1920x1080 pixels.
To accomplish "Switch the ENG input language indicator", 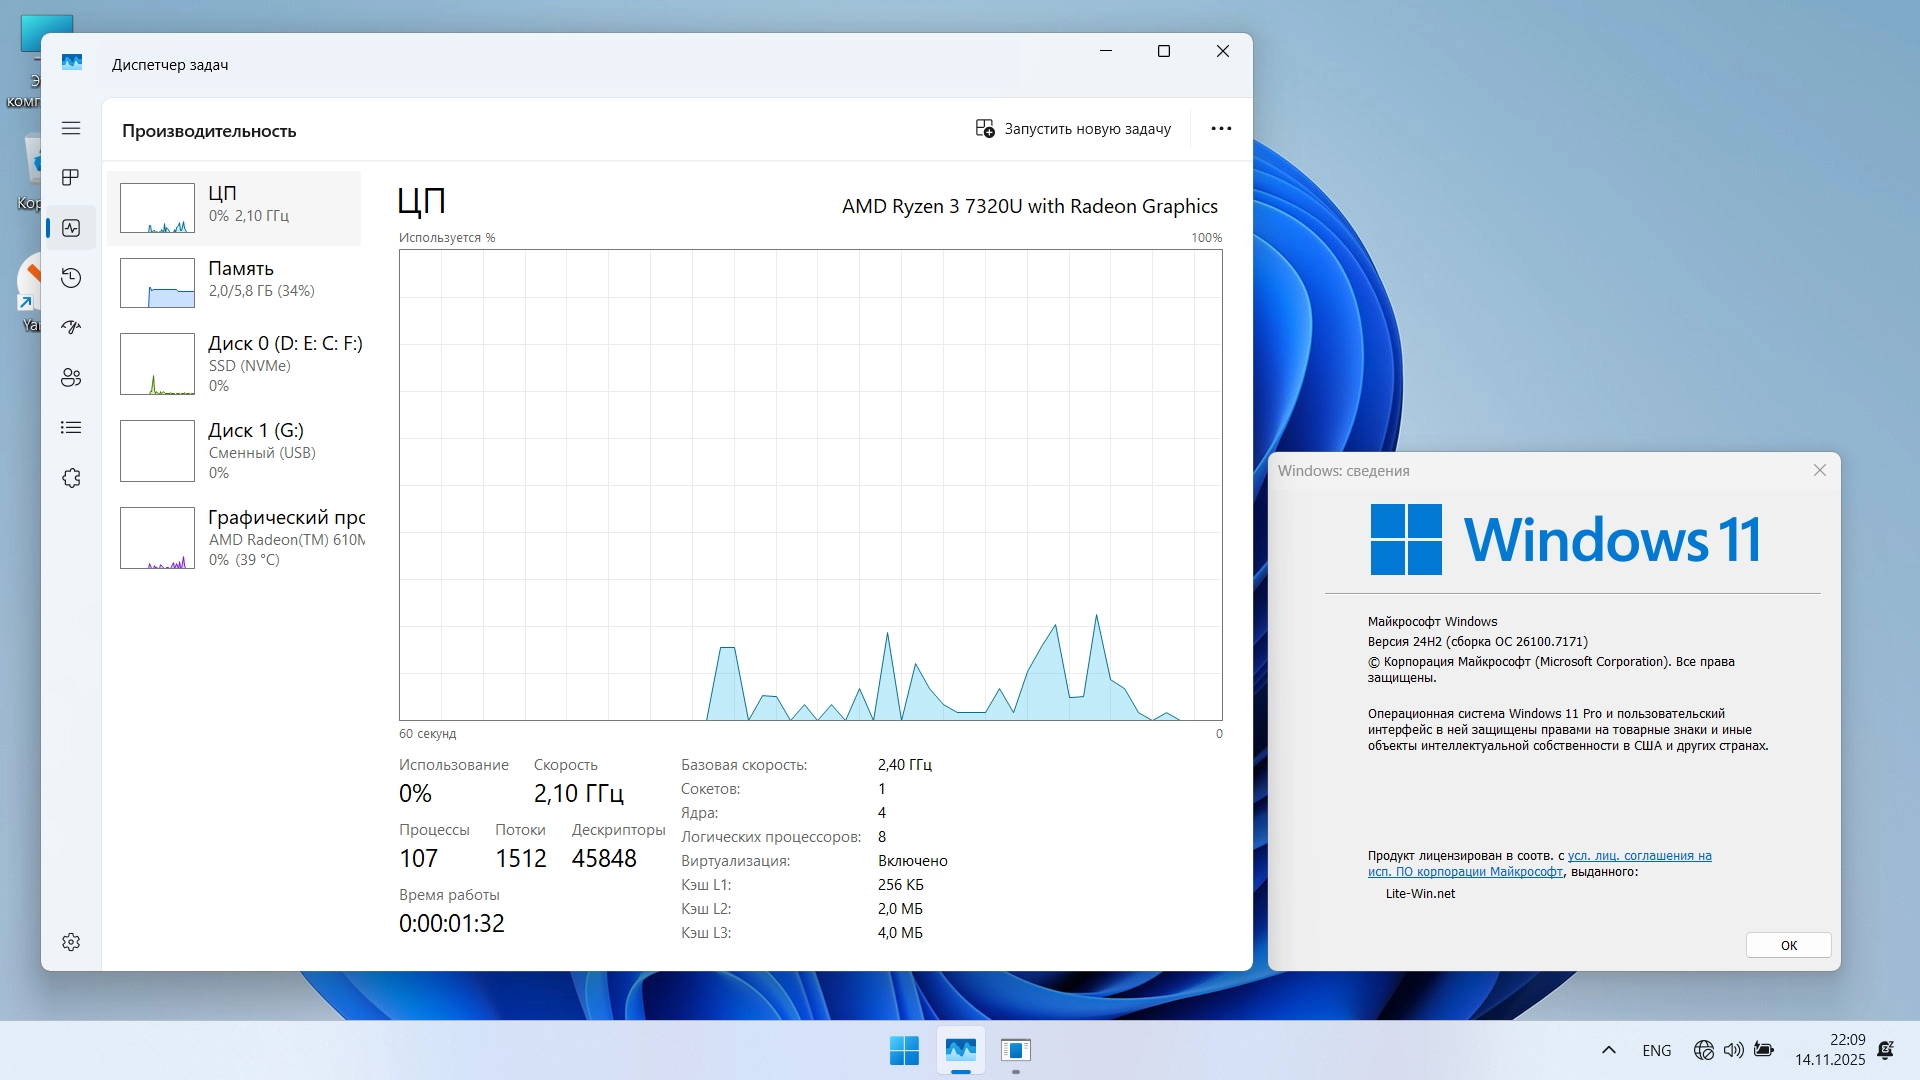I will (1656, 1050).
